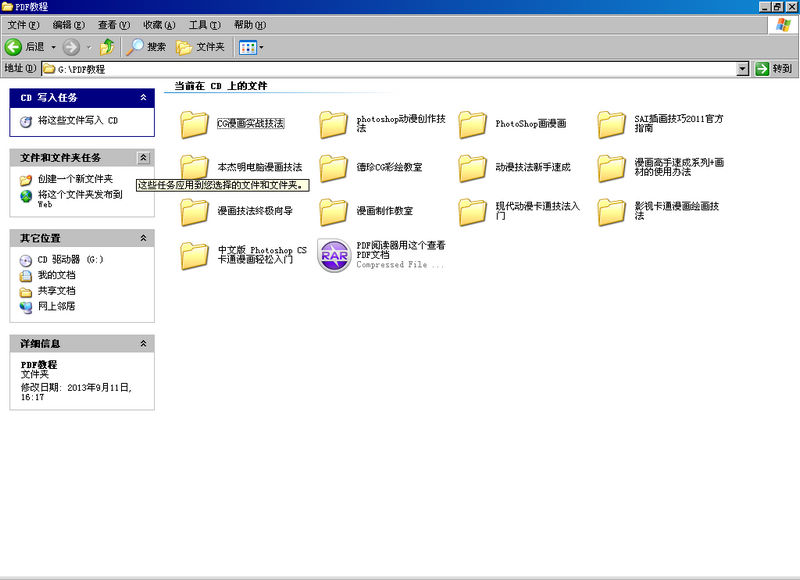Click the Up one level folder icon
Screen dimensions: 800x580
coord(107,47)
